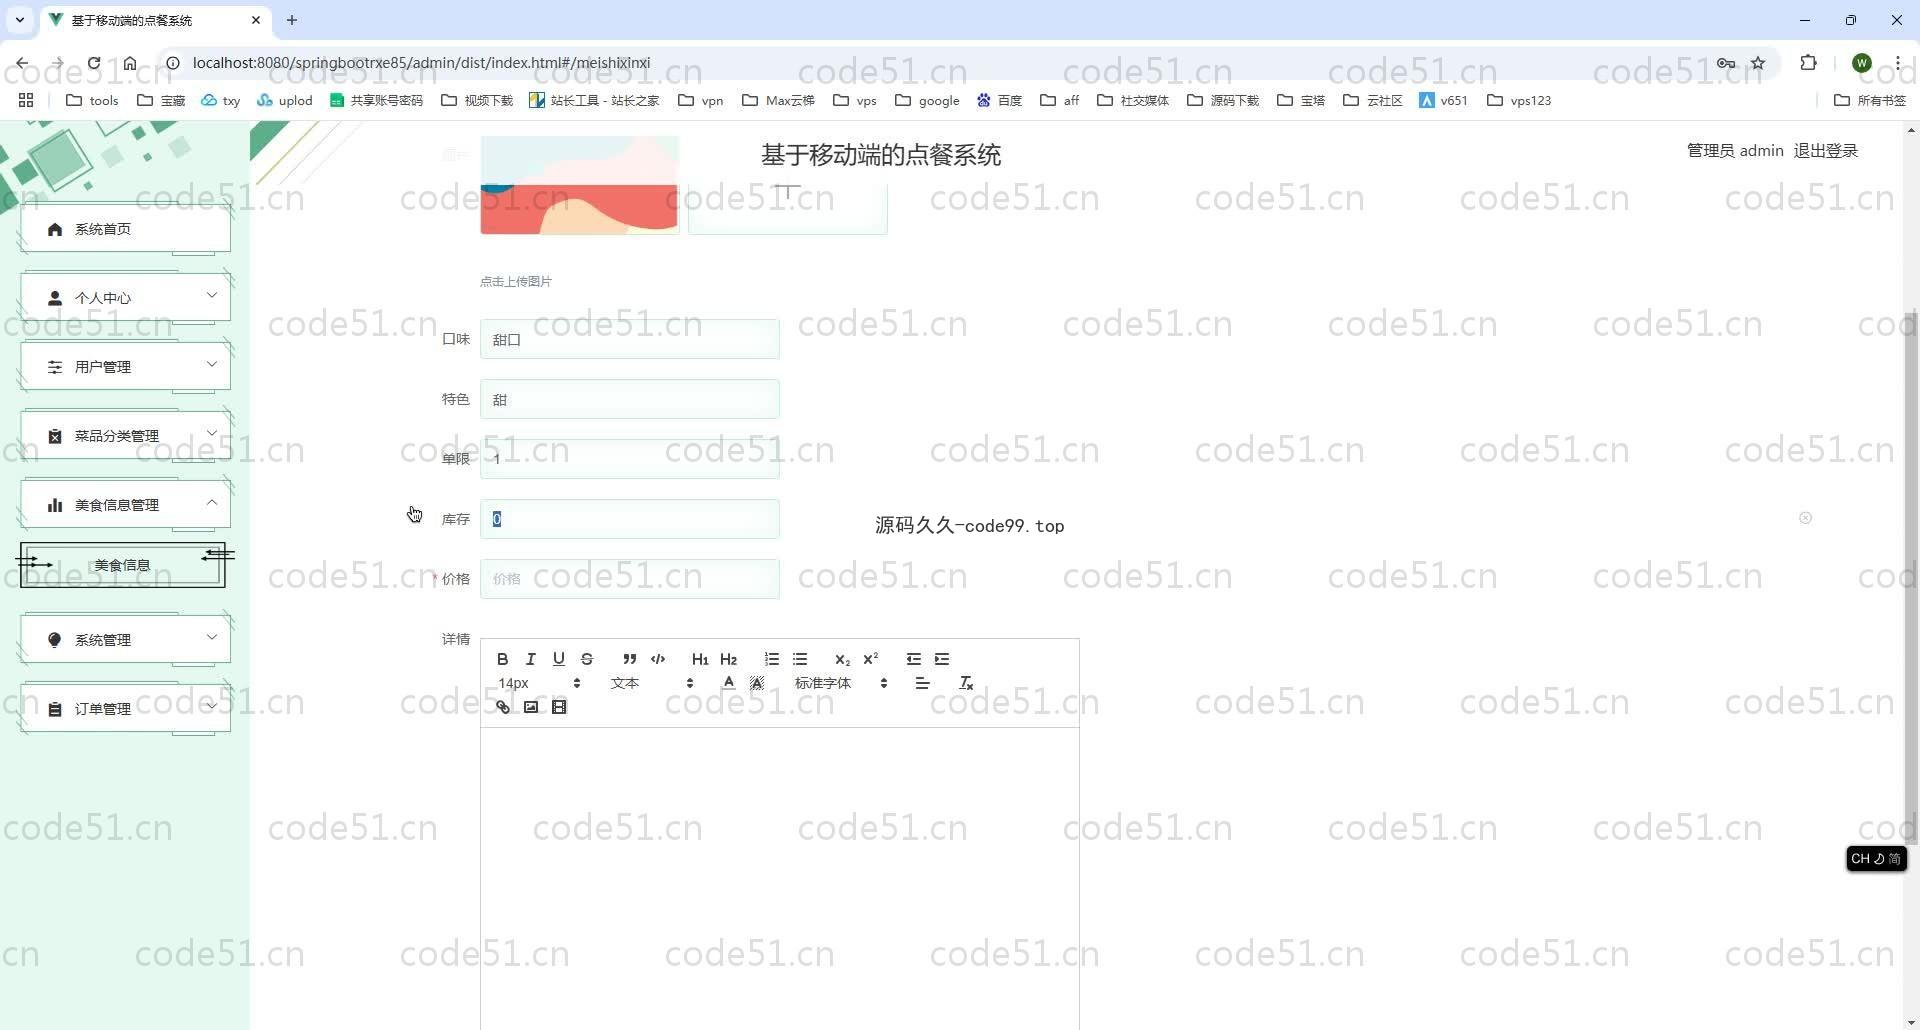
Task: Open the 文本 heading style dropdown
Action: pos(652,683)
